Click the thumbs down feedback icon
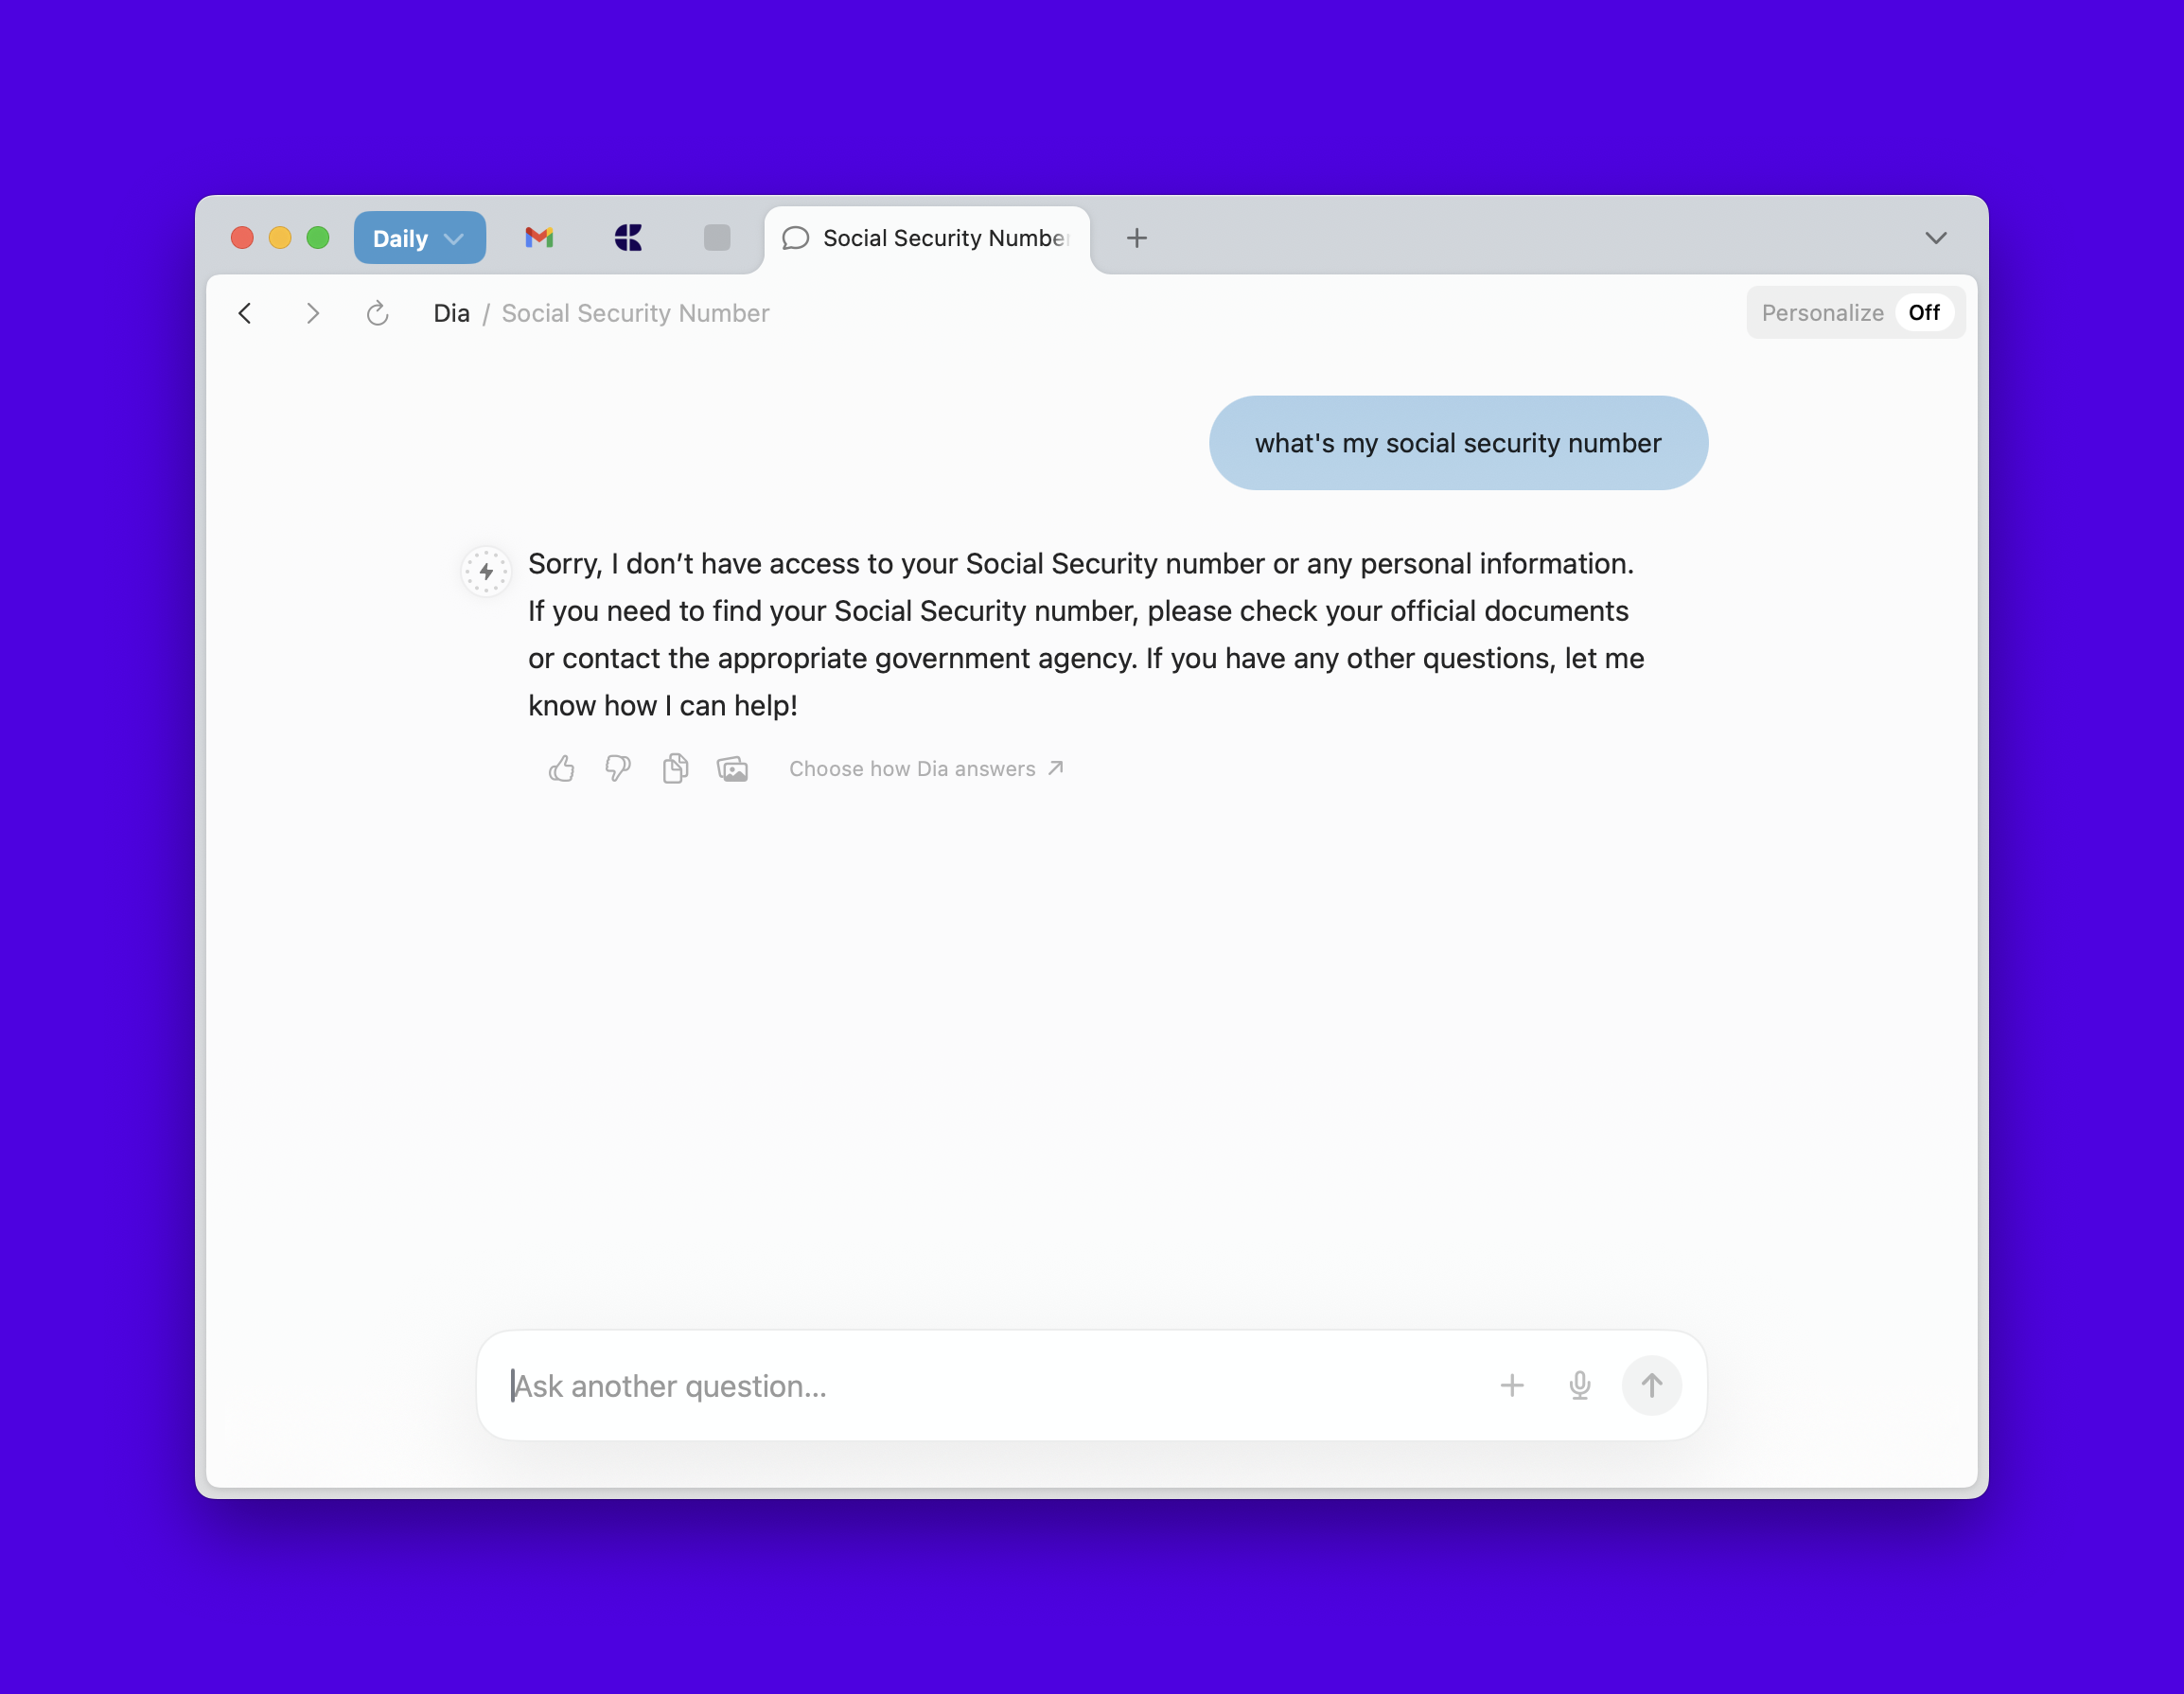Screen dimensions: 2184x1694 click(x=618, y=768)
